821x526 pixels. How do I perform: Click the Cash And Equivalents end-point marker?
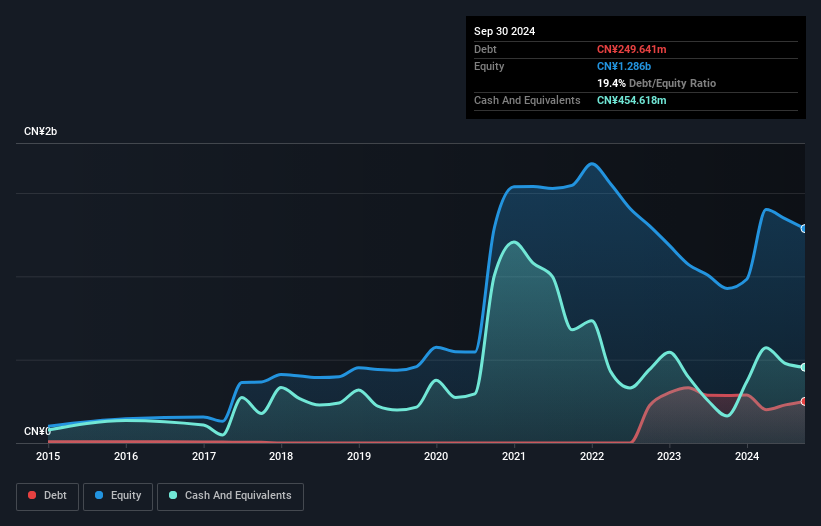[804, 367]
